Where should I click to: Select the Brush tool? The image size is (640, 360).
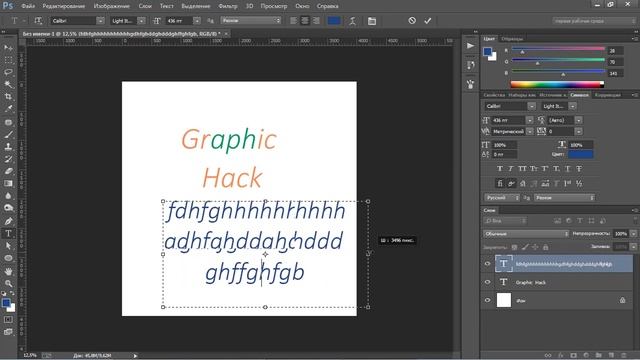click(x=8, y=134)
